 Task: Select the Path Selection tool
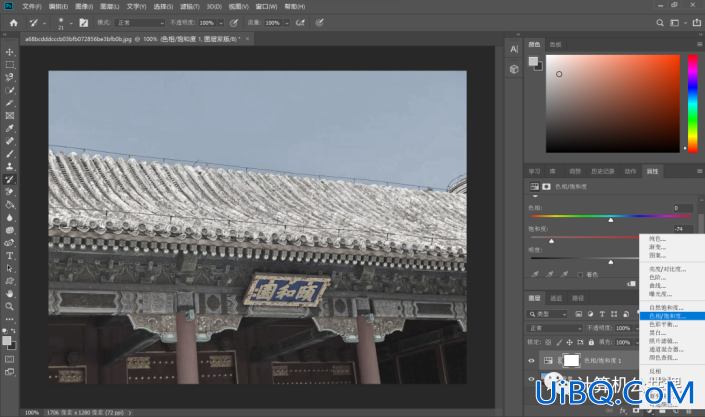9,268
